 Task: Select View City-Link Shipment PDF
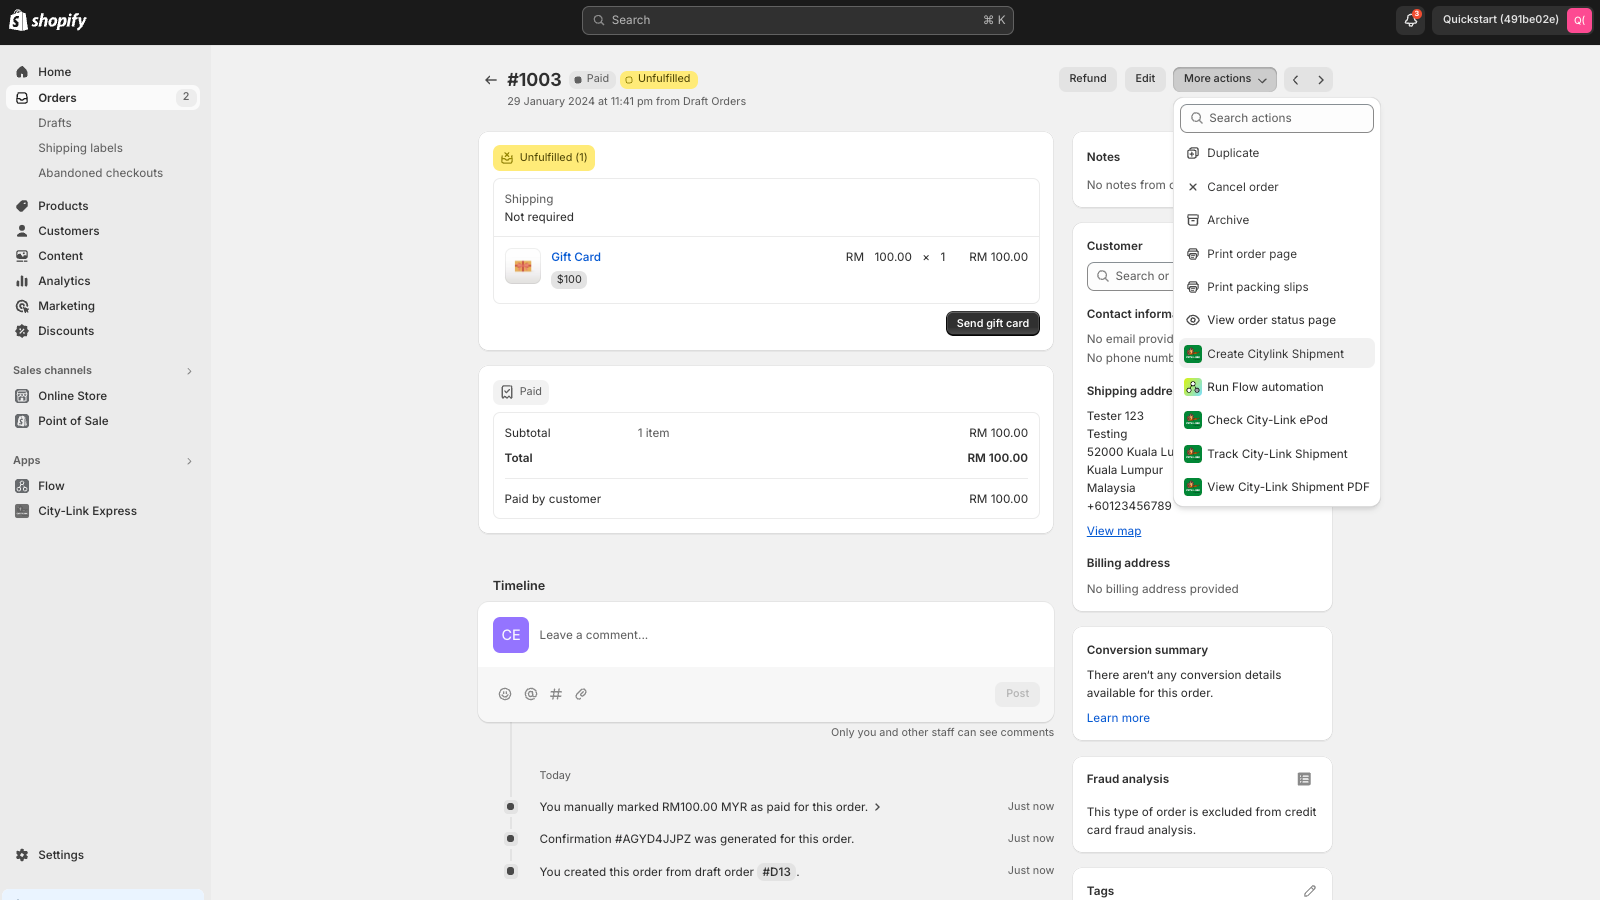[x=1277, y=487]
